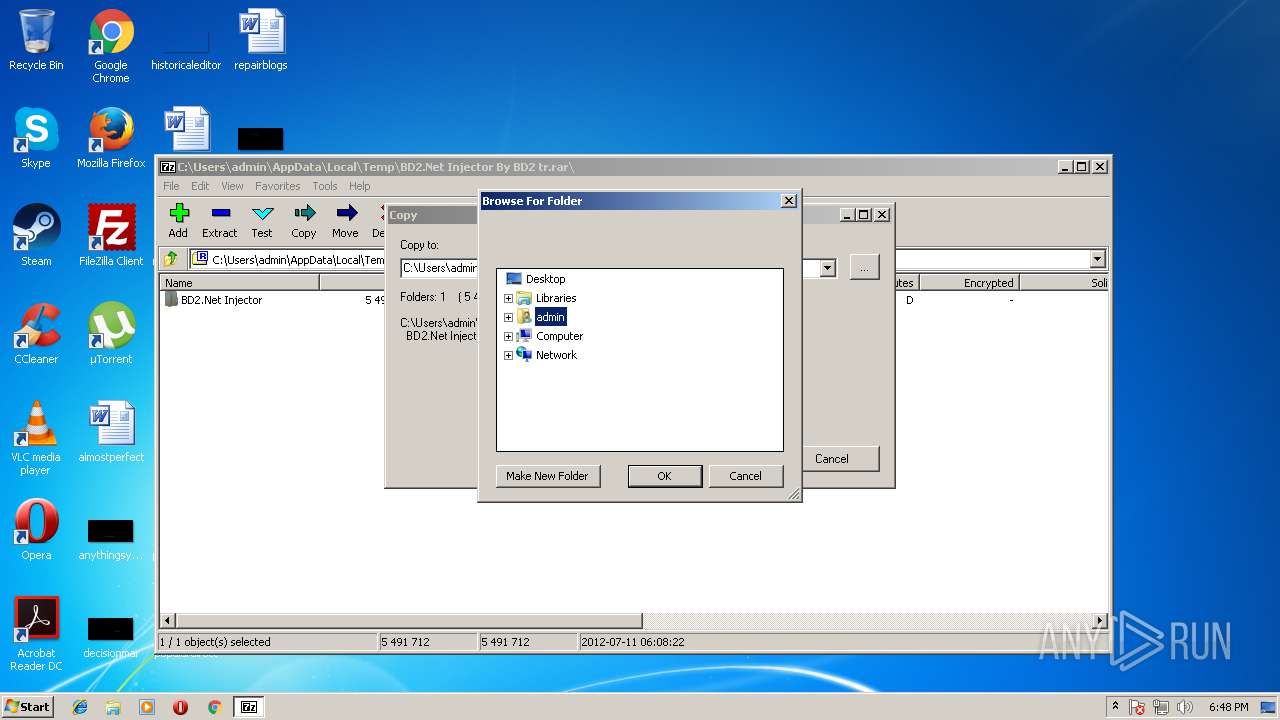The image size is (1280, 720).
Task: Open Mozilla Firefox desktop shortcut
Action: 111,137
